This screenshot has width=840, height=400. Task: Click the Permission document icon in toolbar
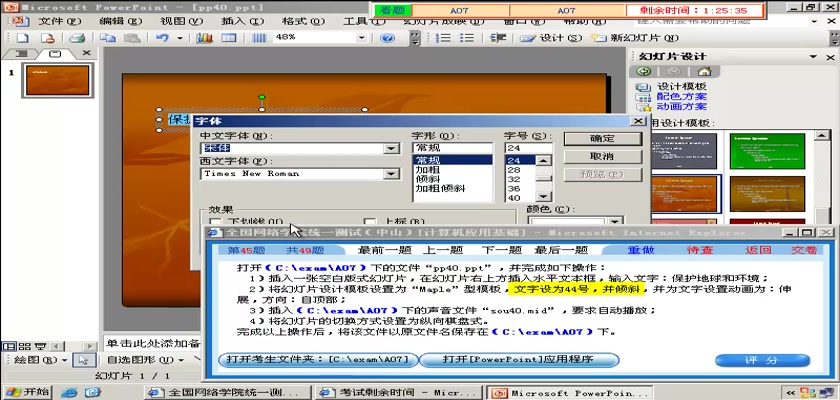pos(48,38)
